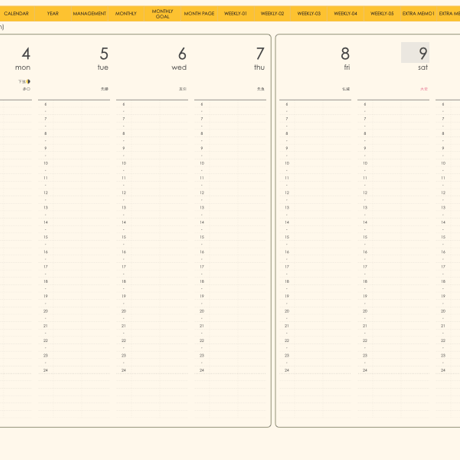This screenshot has height=460, width=460.
Task: Switch to the WEEKLY-02 tab
Action: 272,14
